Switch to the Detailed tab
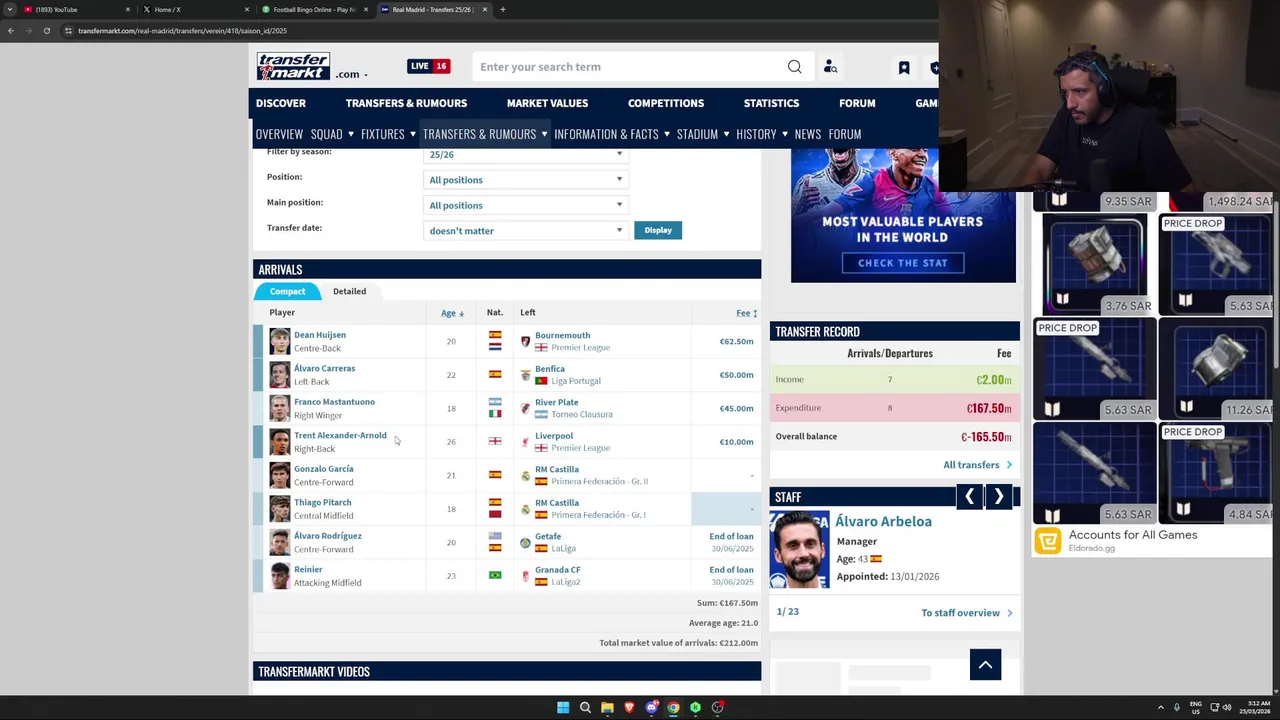 click(349, 291)
